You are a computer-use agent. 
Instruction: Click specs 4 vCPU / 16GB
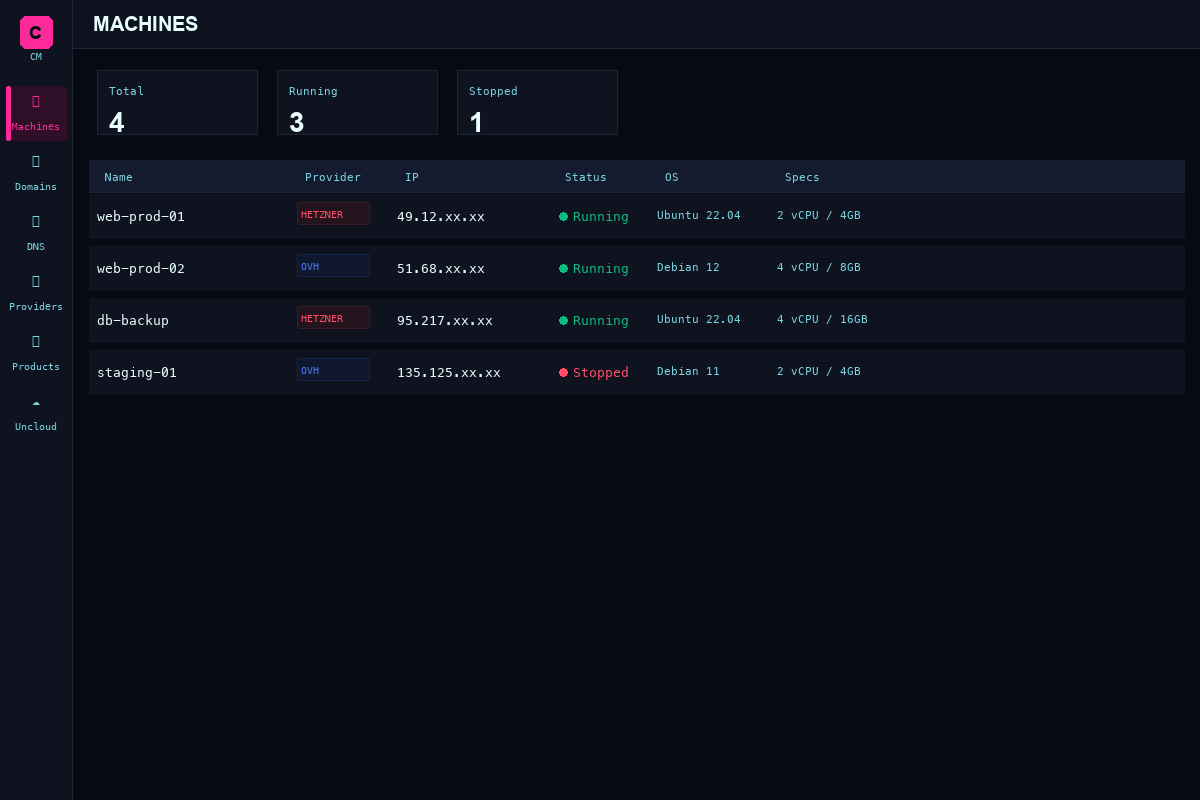coord(822,319)
